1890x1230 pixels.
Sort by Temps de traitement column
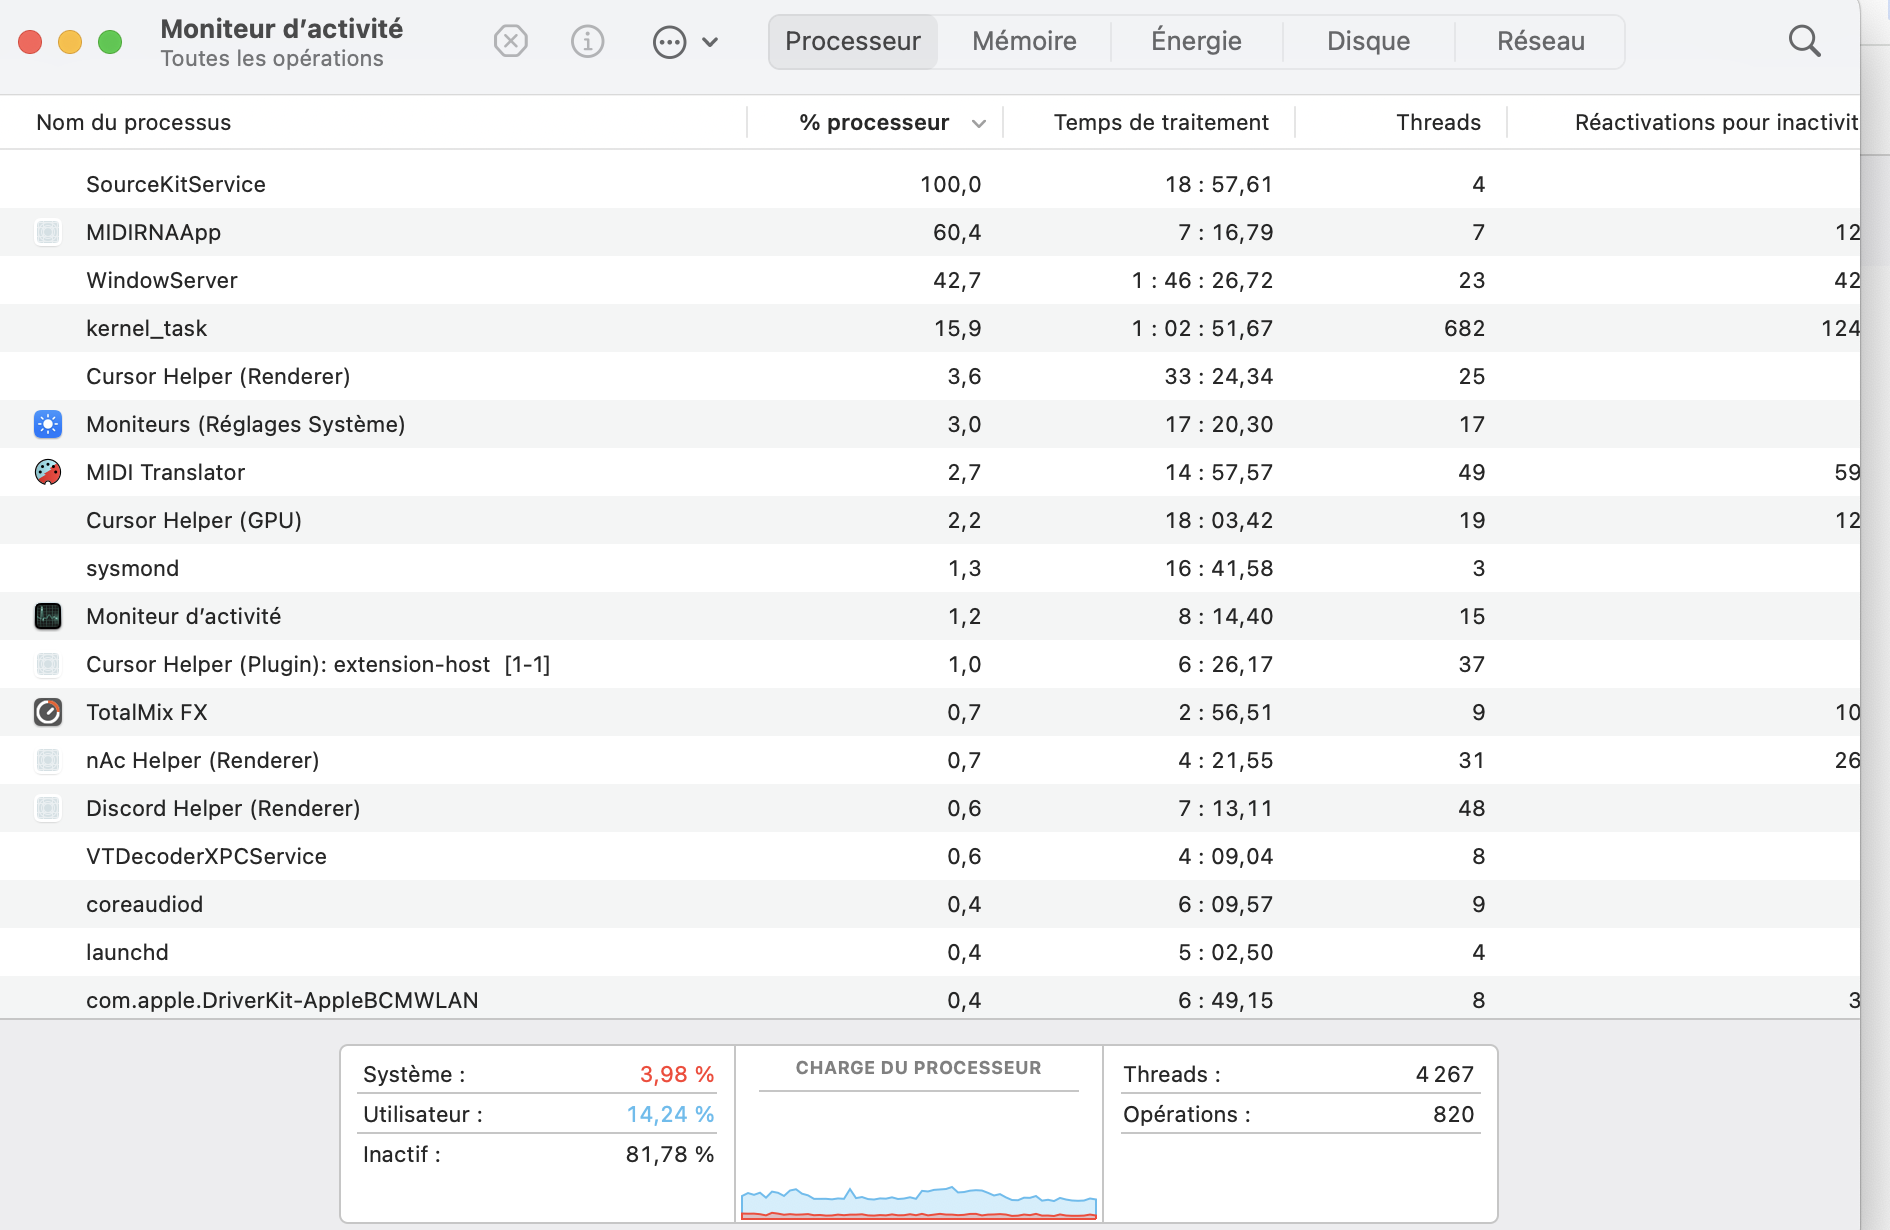tap(1160, 123)
